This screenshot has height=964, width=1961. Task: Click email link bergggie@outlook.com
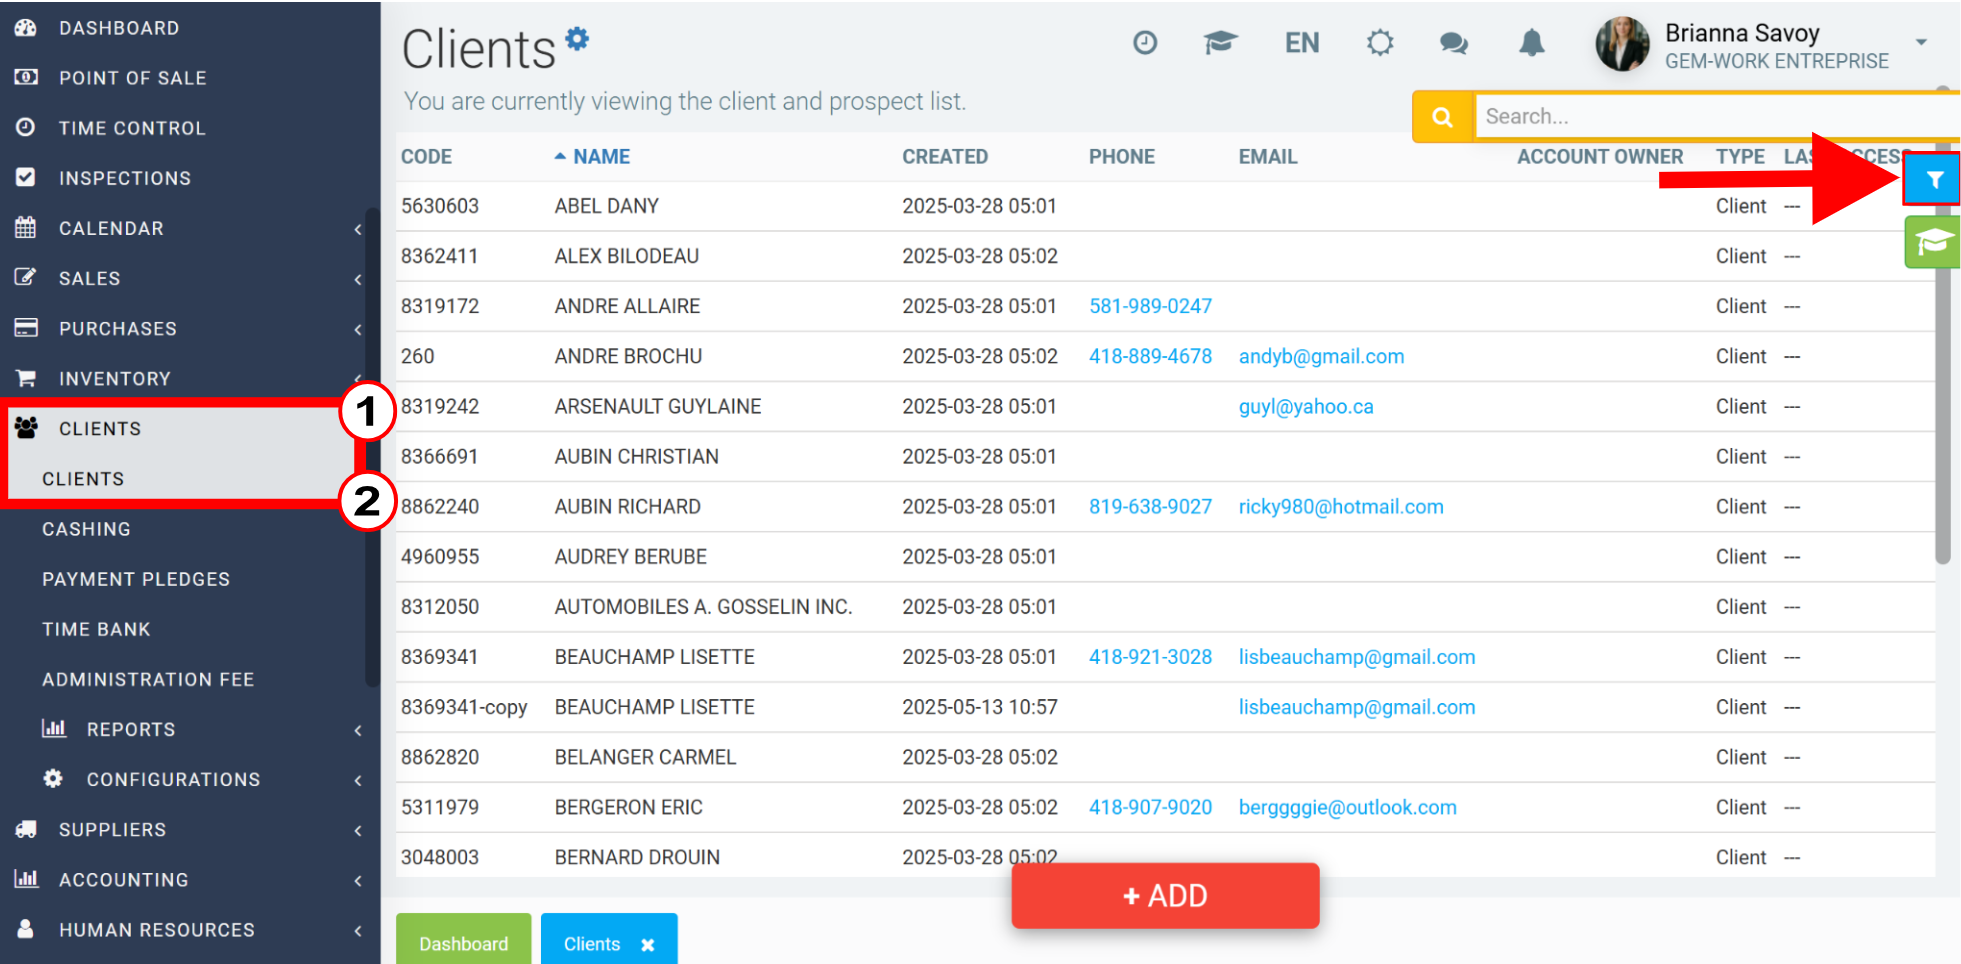[1347, 807]
